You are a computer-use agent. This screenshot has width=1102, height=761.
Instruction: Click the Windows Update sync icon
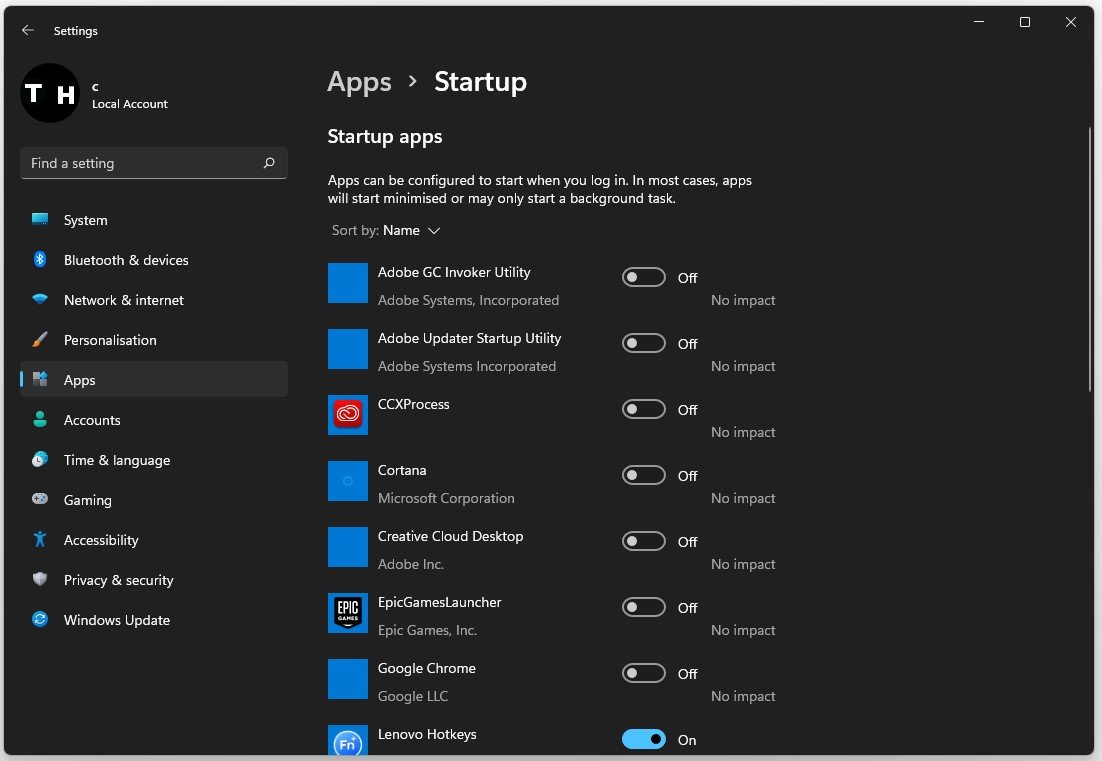(x=40, y=620)
